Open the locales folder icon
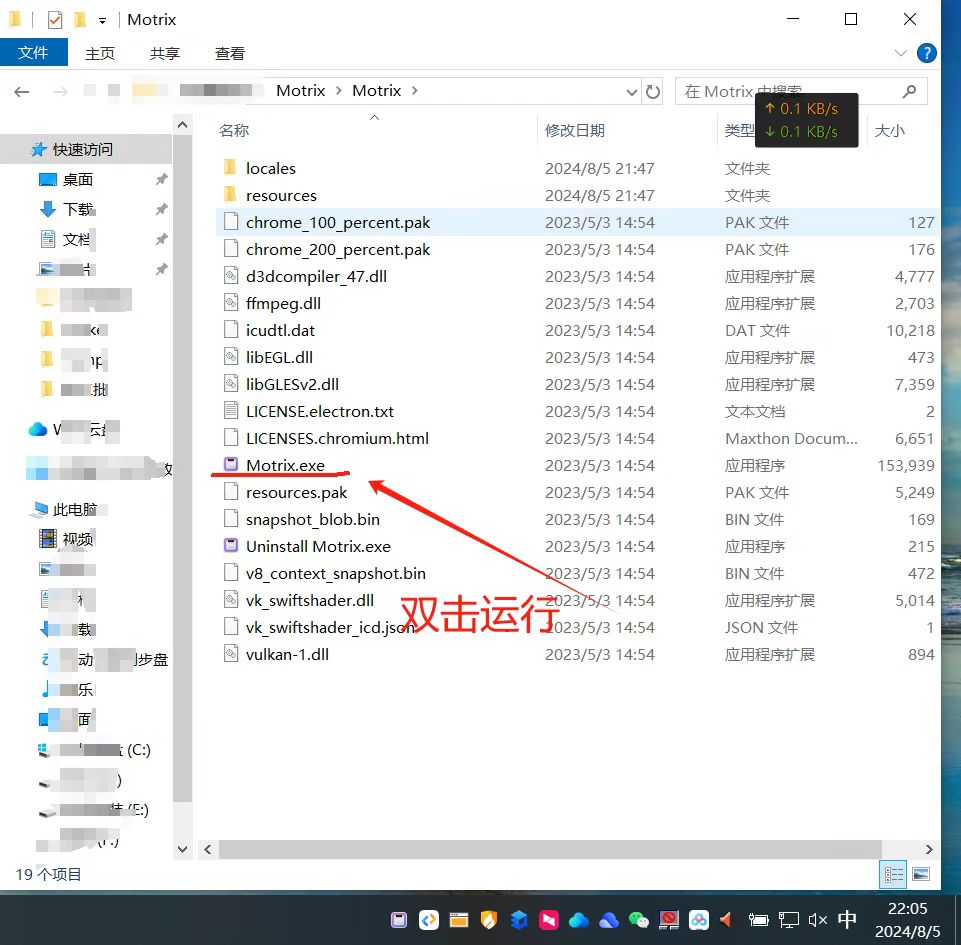The image size is (961, 945). [x=230, y=167]
